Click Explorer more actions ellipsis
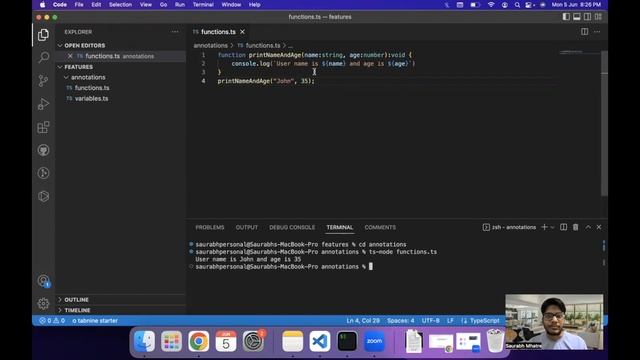 click(x=175, y=32)
